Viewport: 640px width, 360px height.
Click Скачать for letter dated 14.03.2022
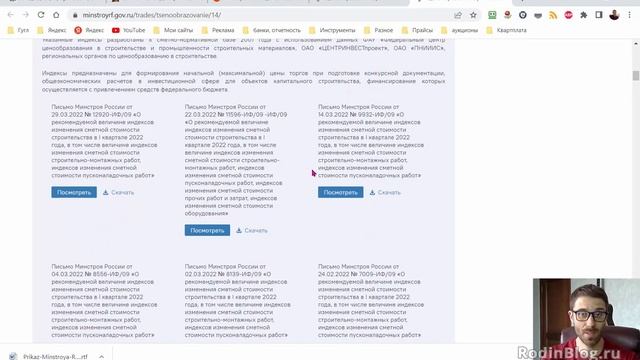click(x=385, y=192)
